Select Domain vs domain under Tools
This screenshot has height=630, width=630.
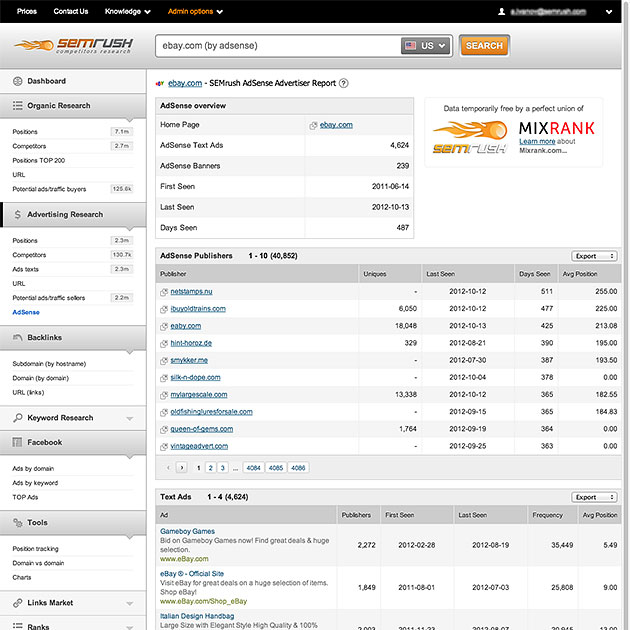[38, 563]
